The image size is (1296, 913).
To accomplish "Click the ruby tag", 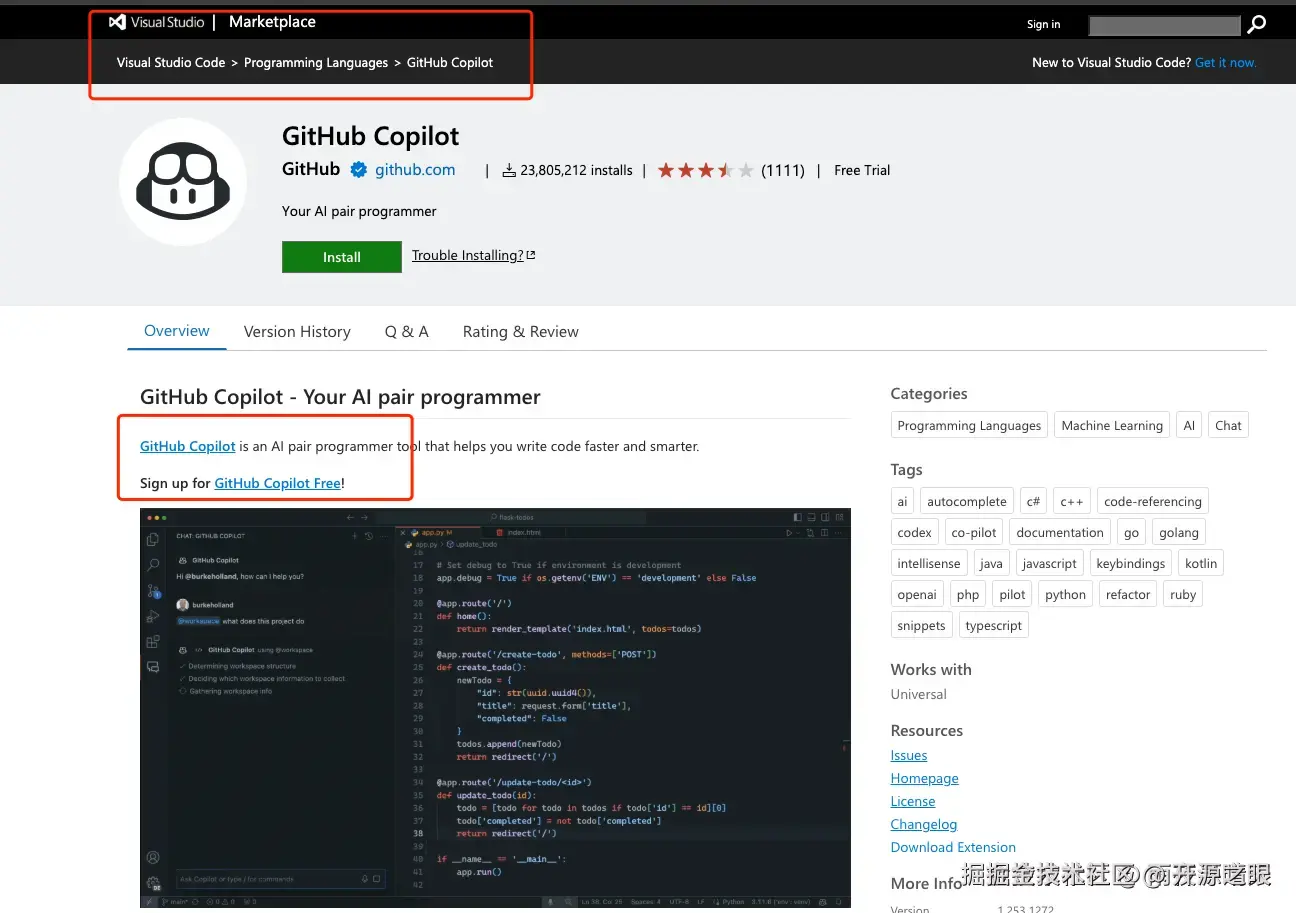I will (x=1183, y=594).
